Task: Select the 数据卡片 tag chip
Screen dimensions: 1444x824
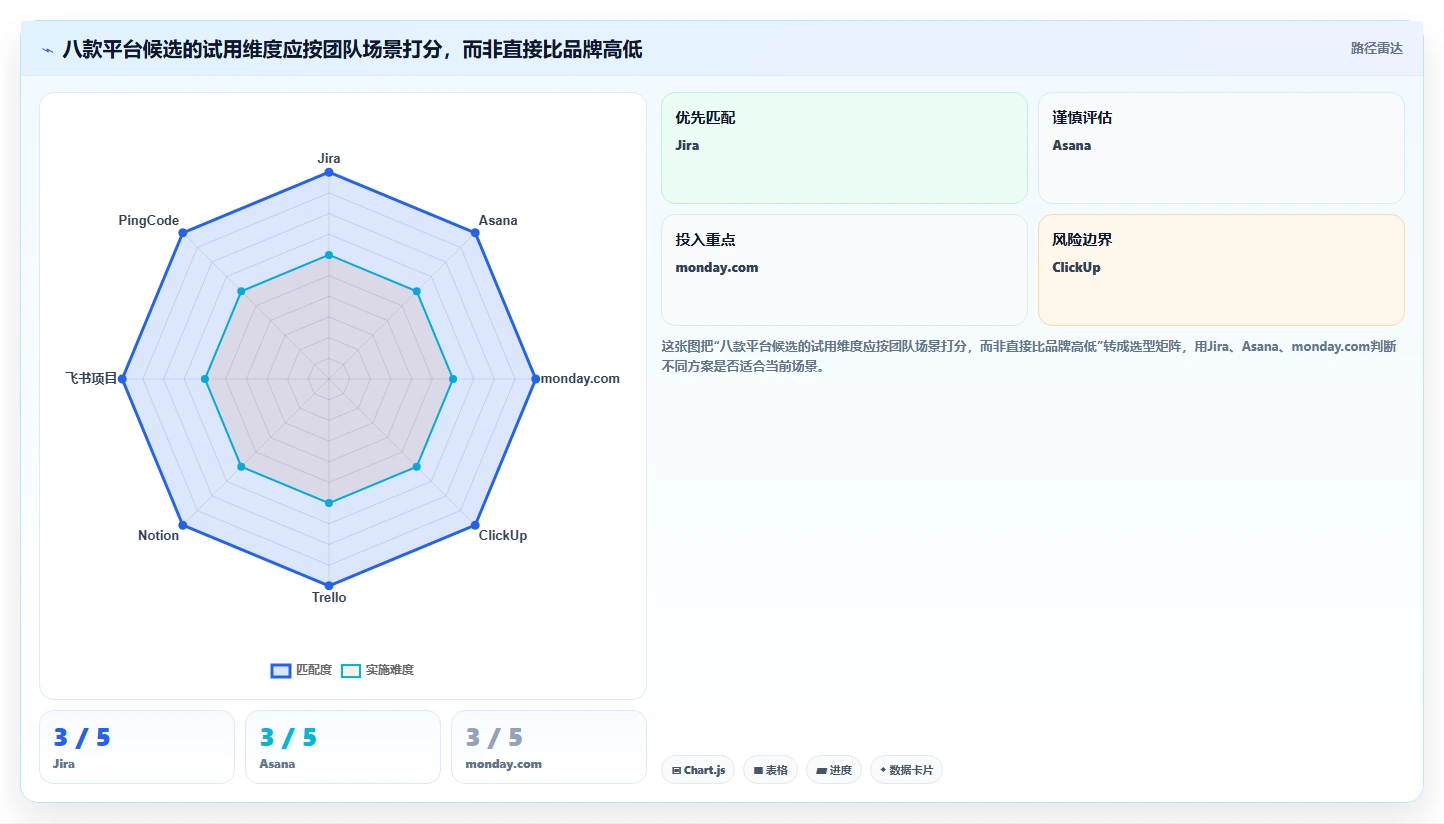Action: tap(906, 770)
